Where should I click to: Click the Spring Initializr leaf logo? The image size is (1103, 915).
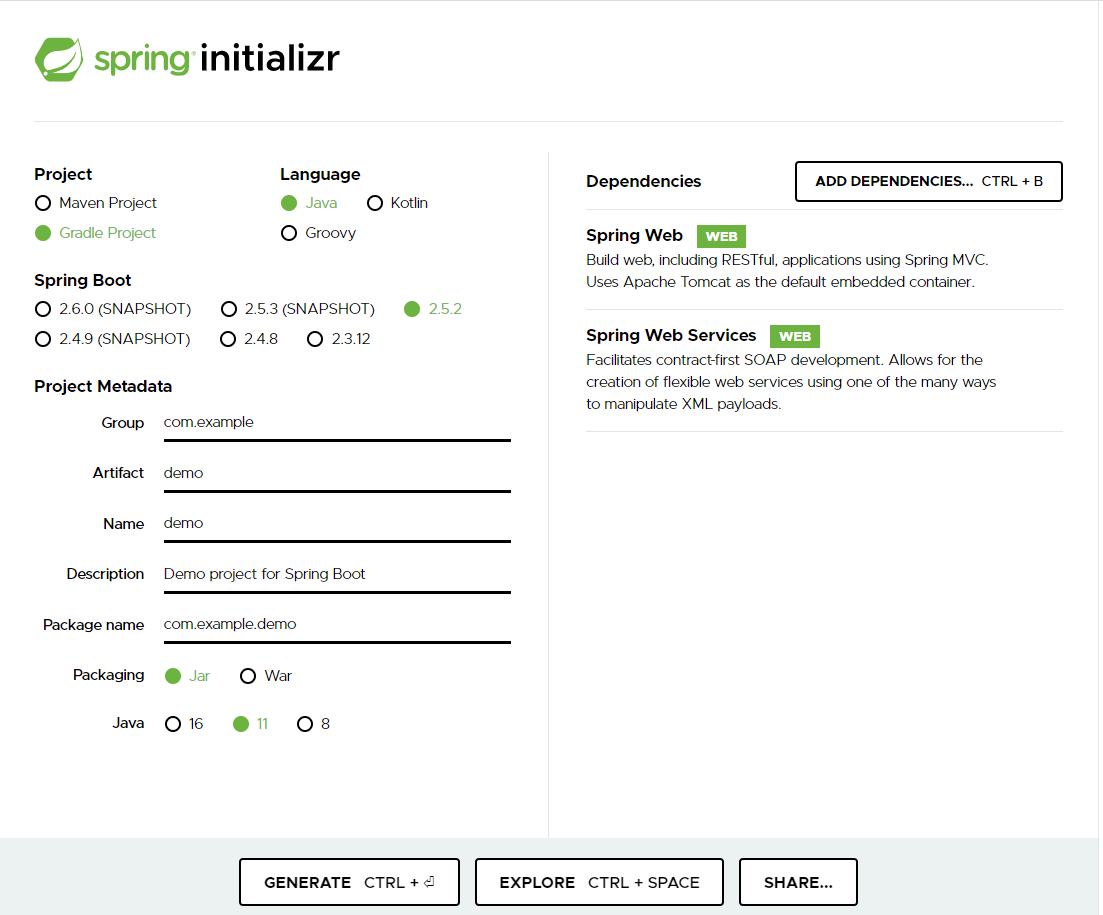point(58,60)
